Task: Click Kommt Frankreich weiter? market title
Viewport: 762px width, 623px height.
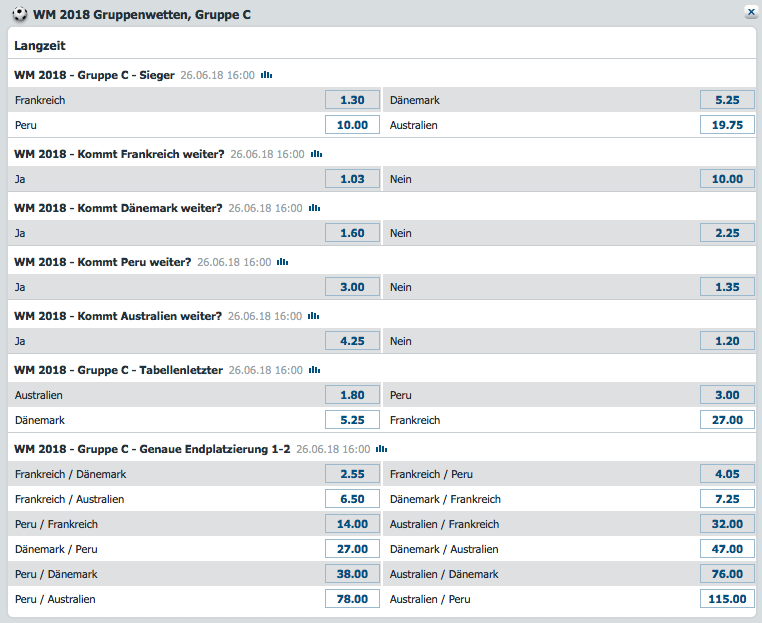Action: [x=119, y=154]
